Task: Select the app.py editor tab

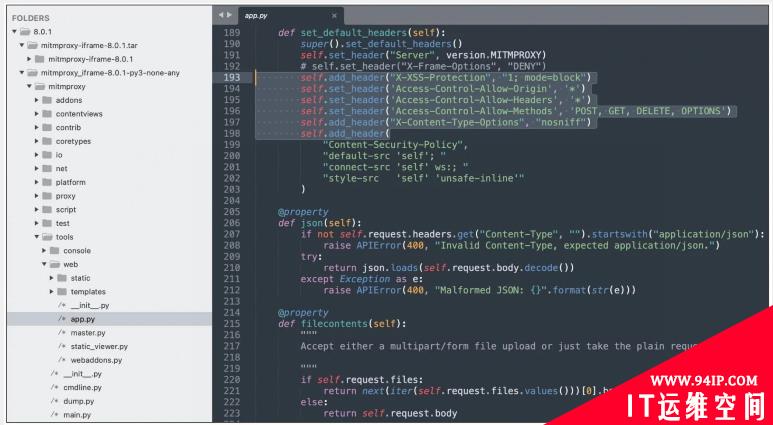Action: point(291,16)
